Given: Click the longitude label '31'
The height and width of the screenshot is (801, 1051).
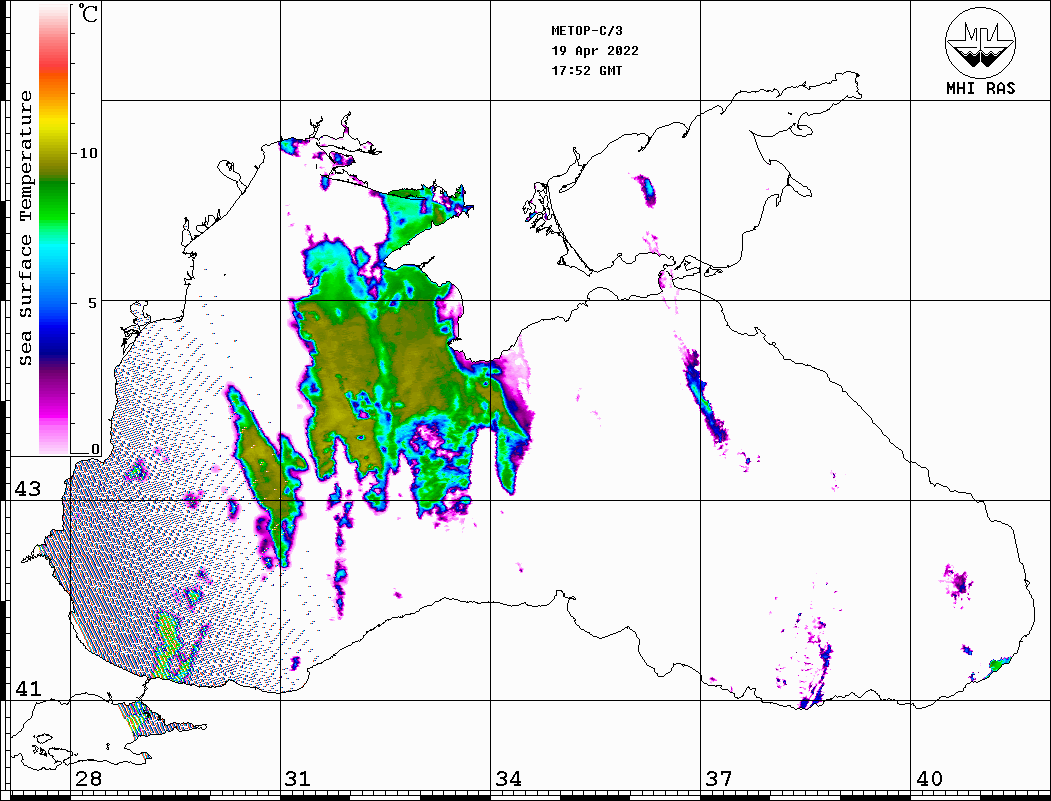Looking at the screenshot, I should pos(298,779).
